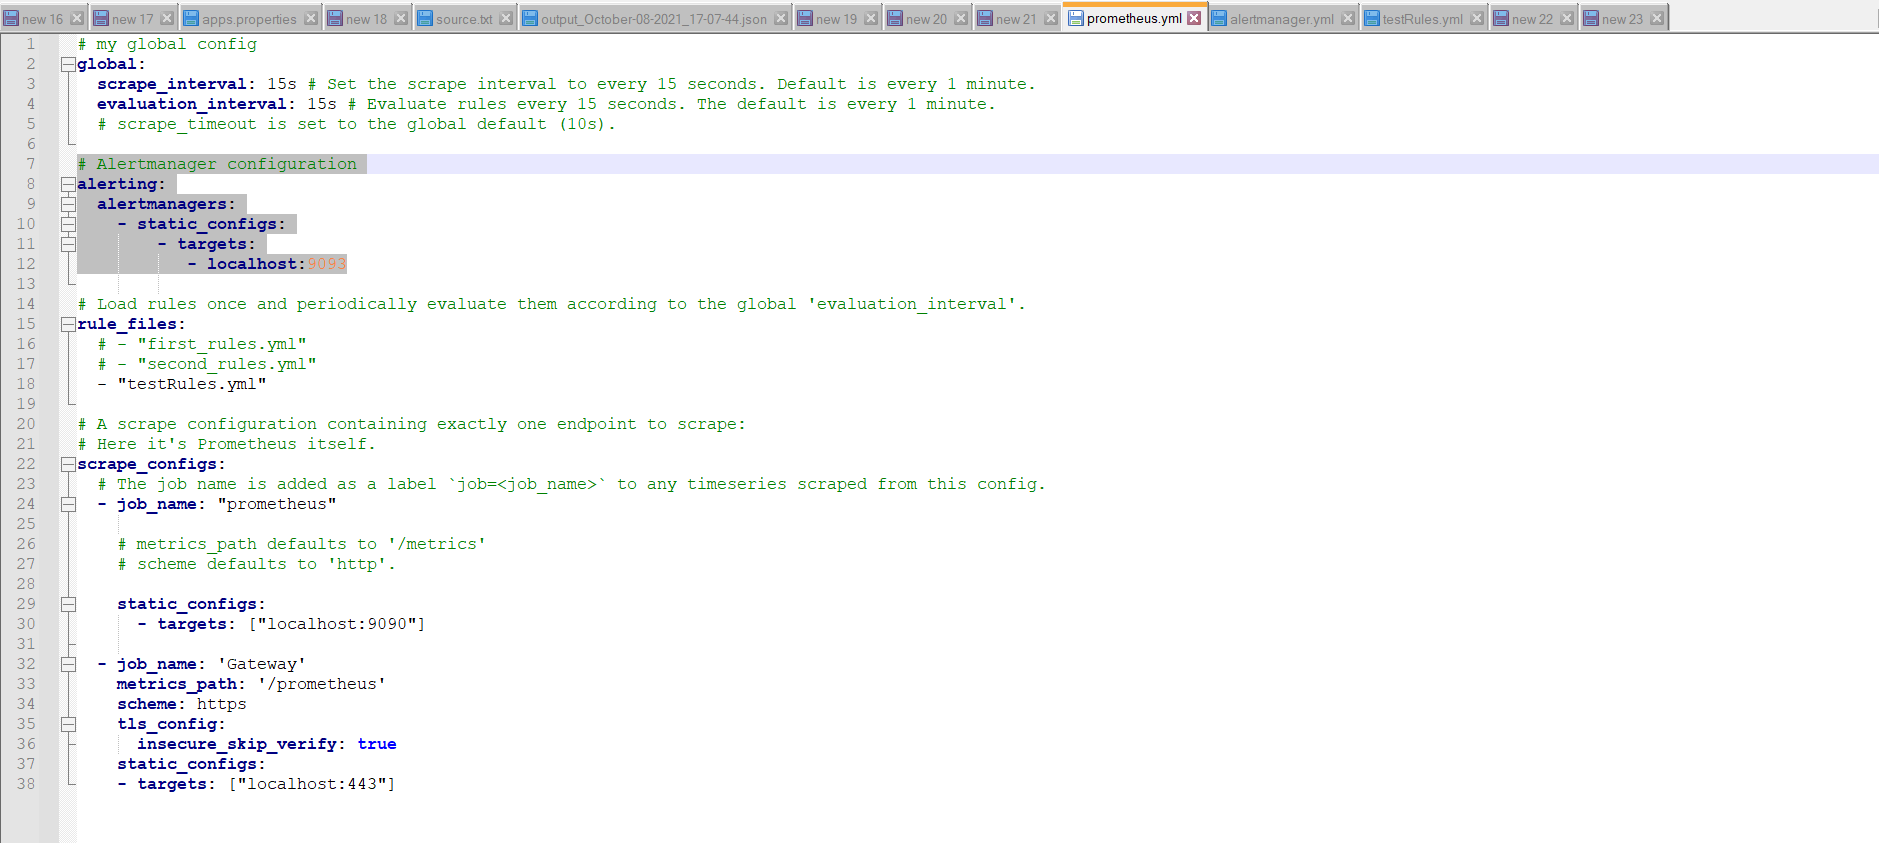Collapse the Gateway job_name fold marker
This screenshot has height=843, width=1879.
click(x=68, y=664)
